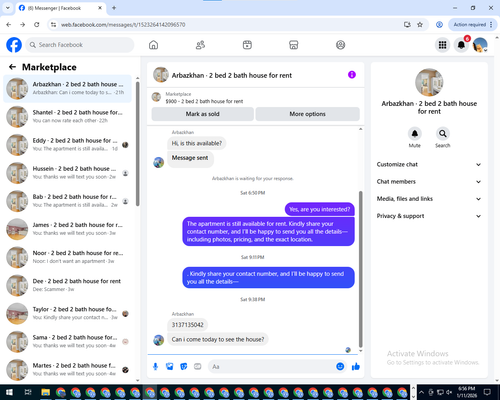The height and width of the screenshot is (400, 500).
Task: Select the Messenger Facebook browser tab
Action: (61, 8)
